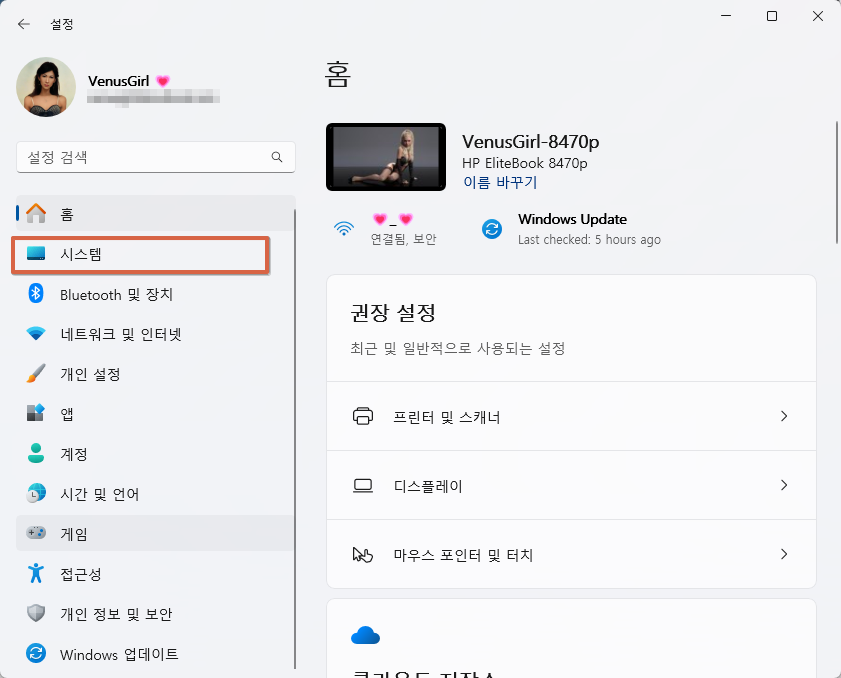Click the home icon in sidebar
This screenshot has width=841, height=678.
pyautogui.click(x=36, y=213)
